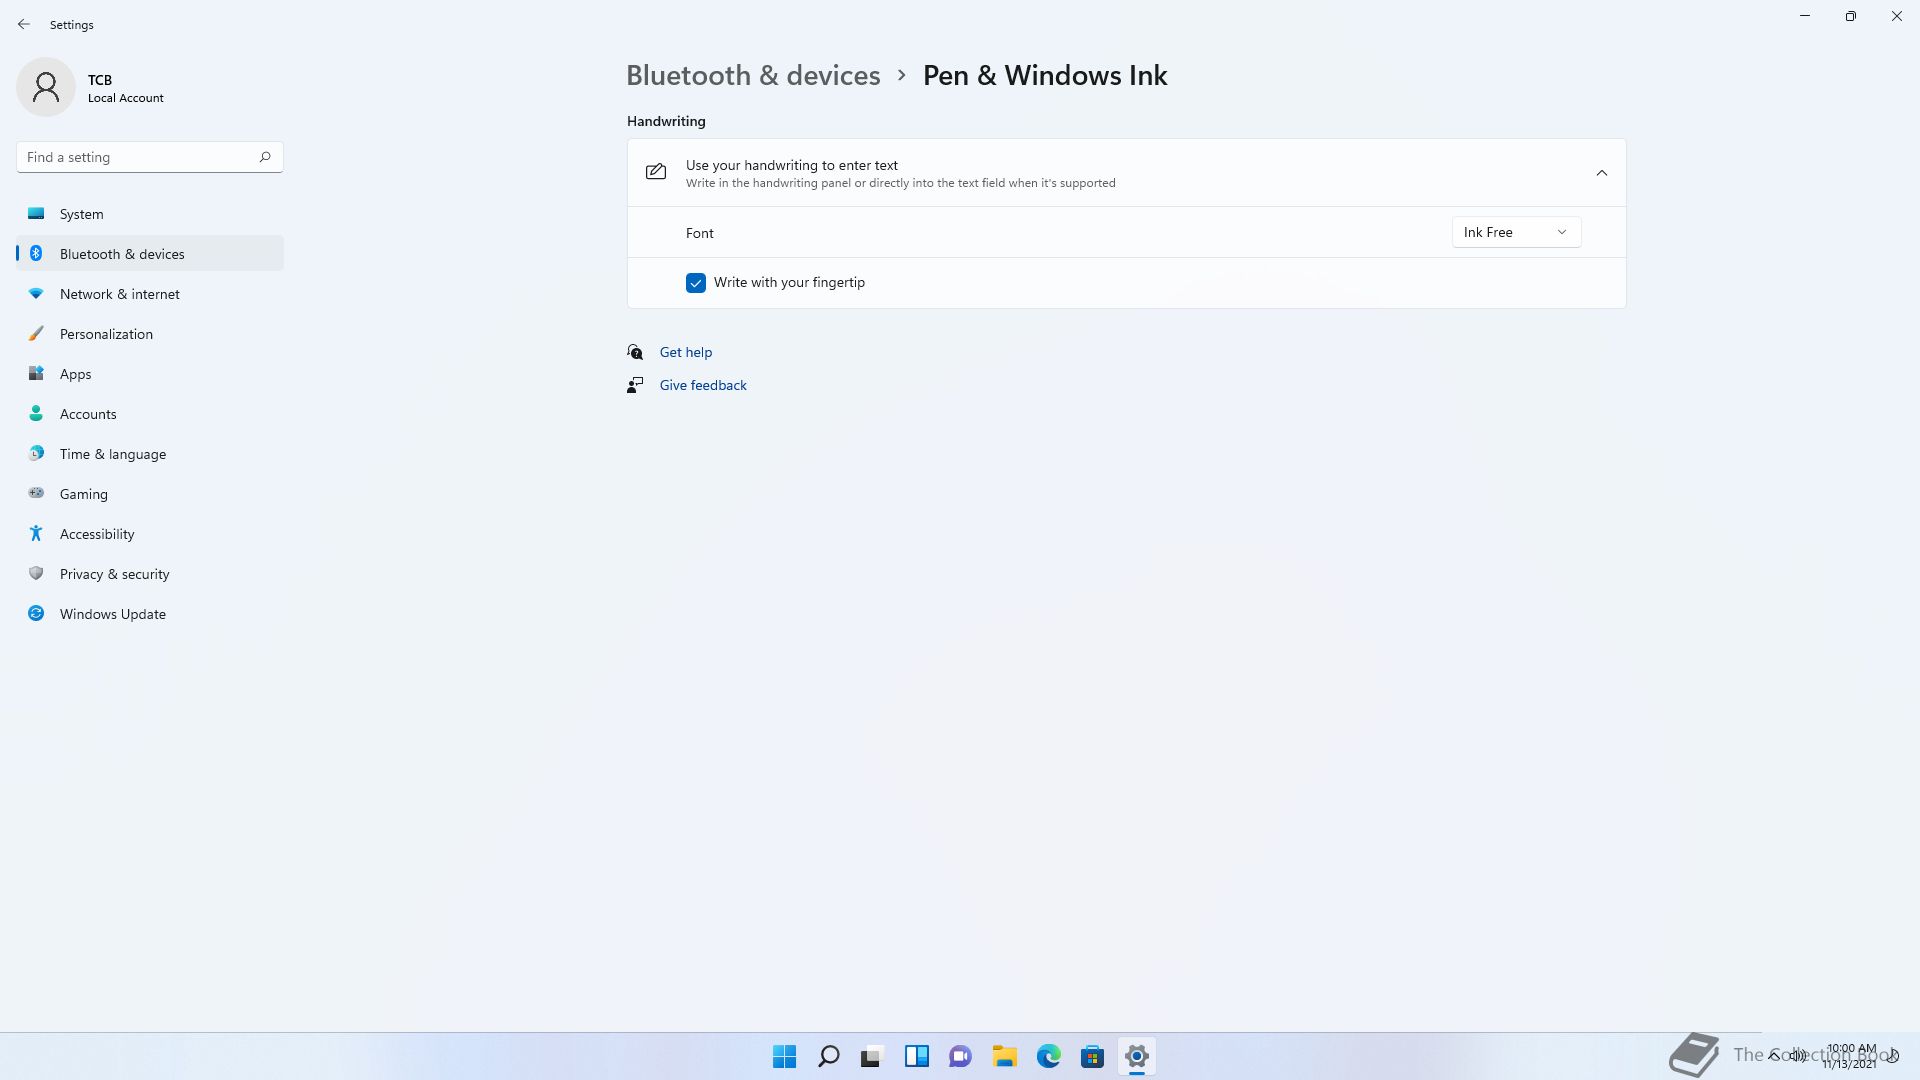Image resolution: width=1920 pixels, height=1080 pixels.
Task: Restore down the Settings window
Action: (1851, 16)
